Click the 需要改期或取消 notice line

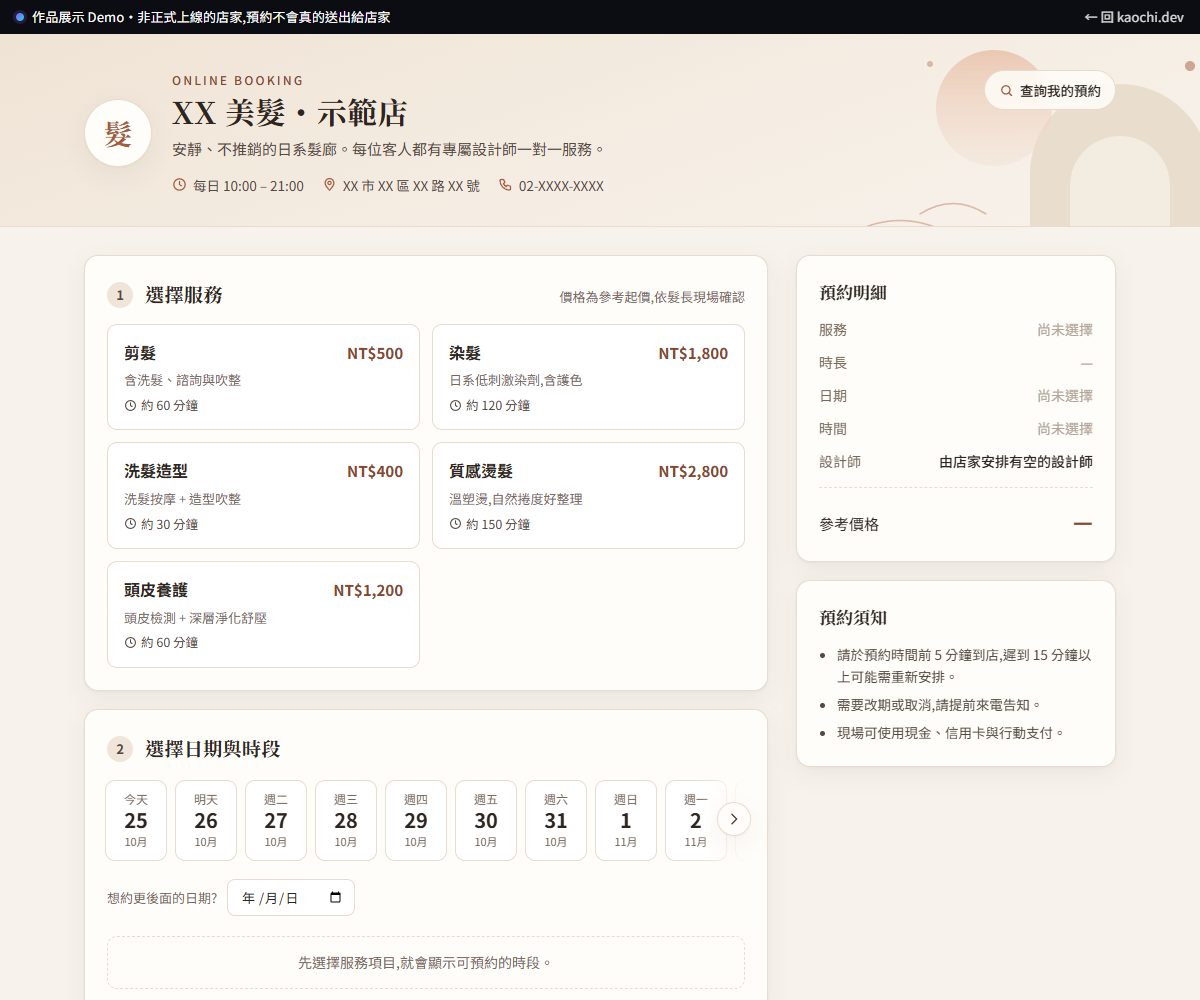tap(940, 705)
